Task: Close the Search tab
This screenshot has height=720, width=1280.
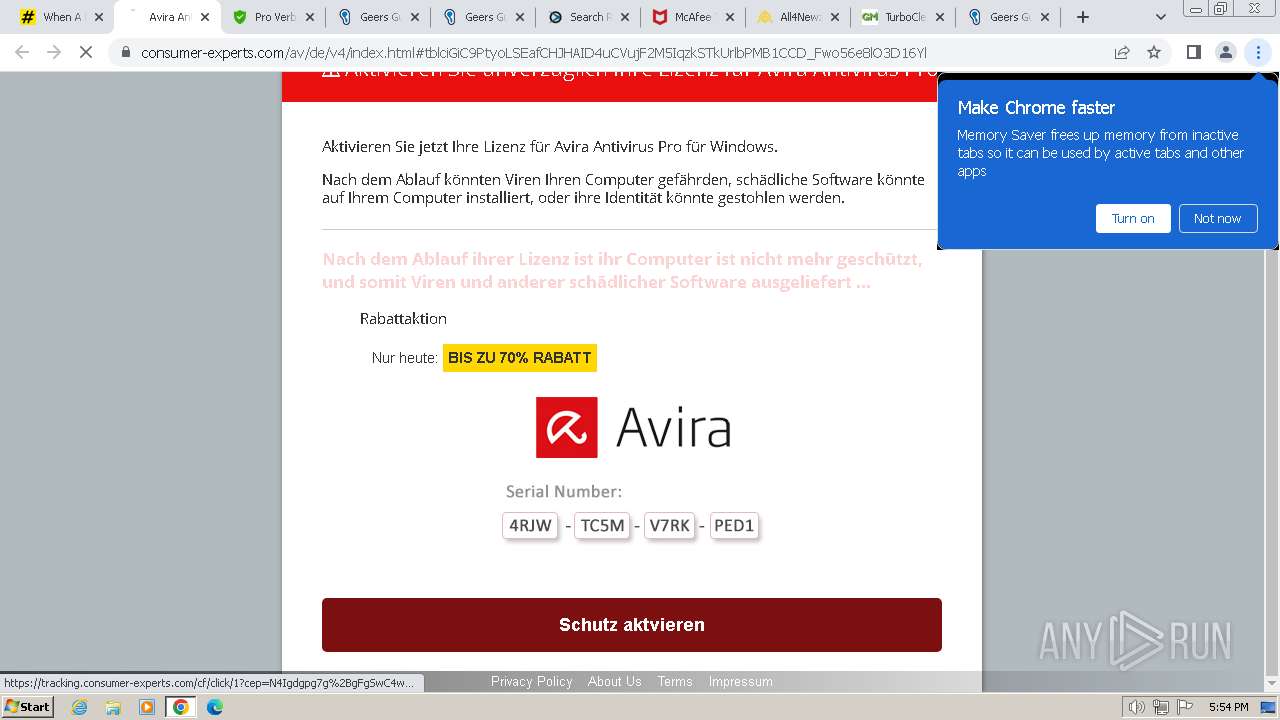Action: click(x=624, y=17)
